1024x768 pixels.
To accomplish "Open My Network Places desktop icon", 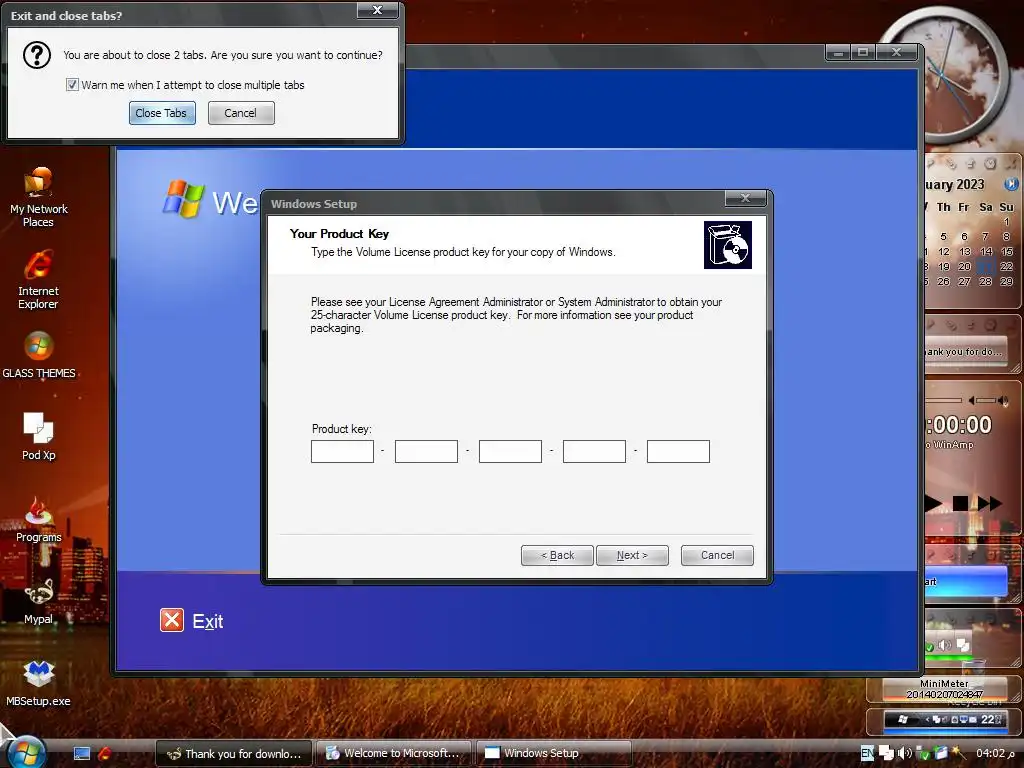I will click(39, 197).
